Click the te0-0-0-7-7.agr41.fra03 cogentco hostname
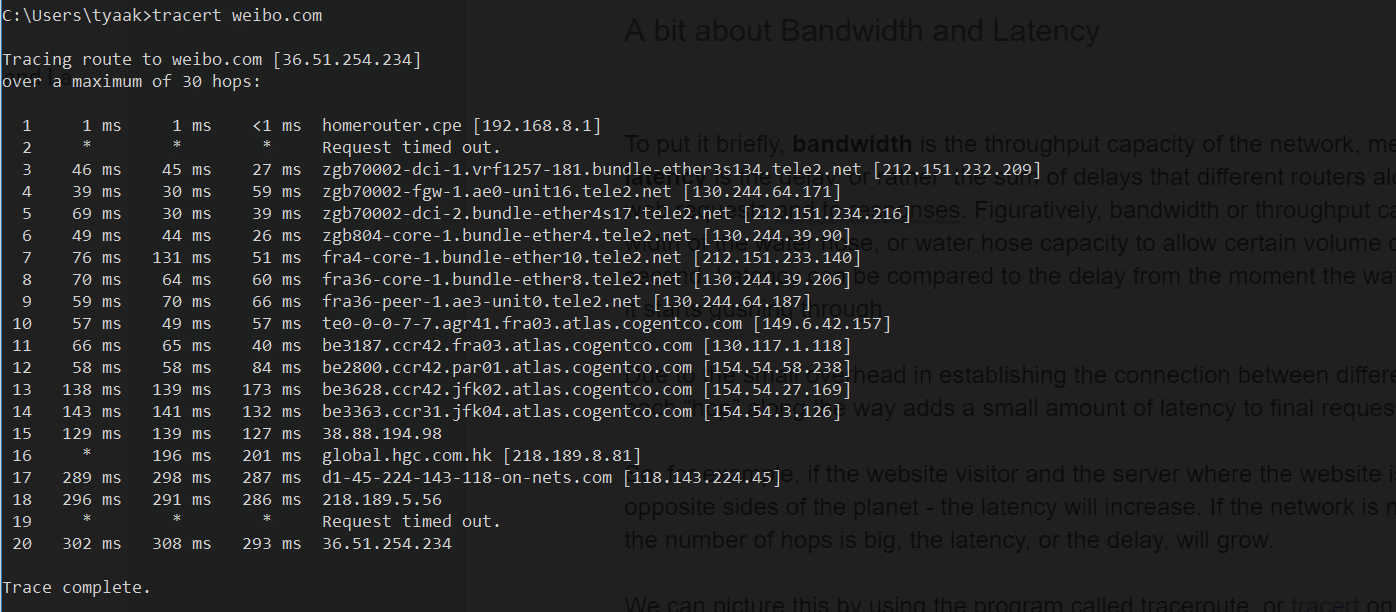 click(x=532, y=324)
